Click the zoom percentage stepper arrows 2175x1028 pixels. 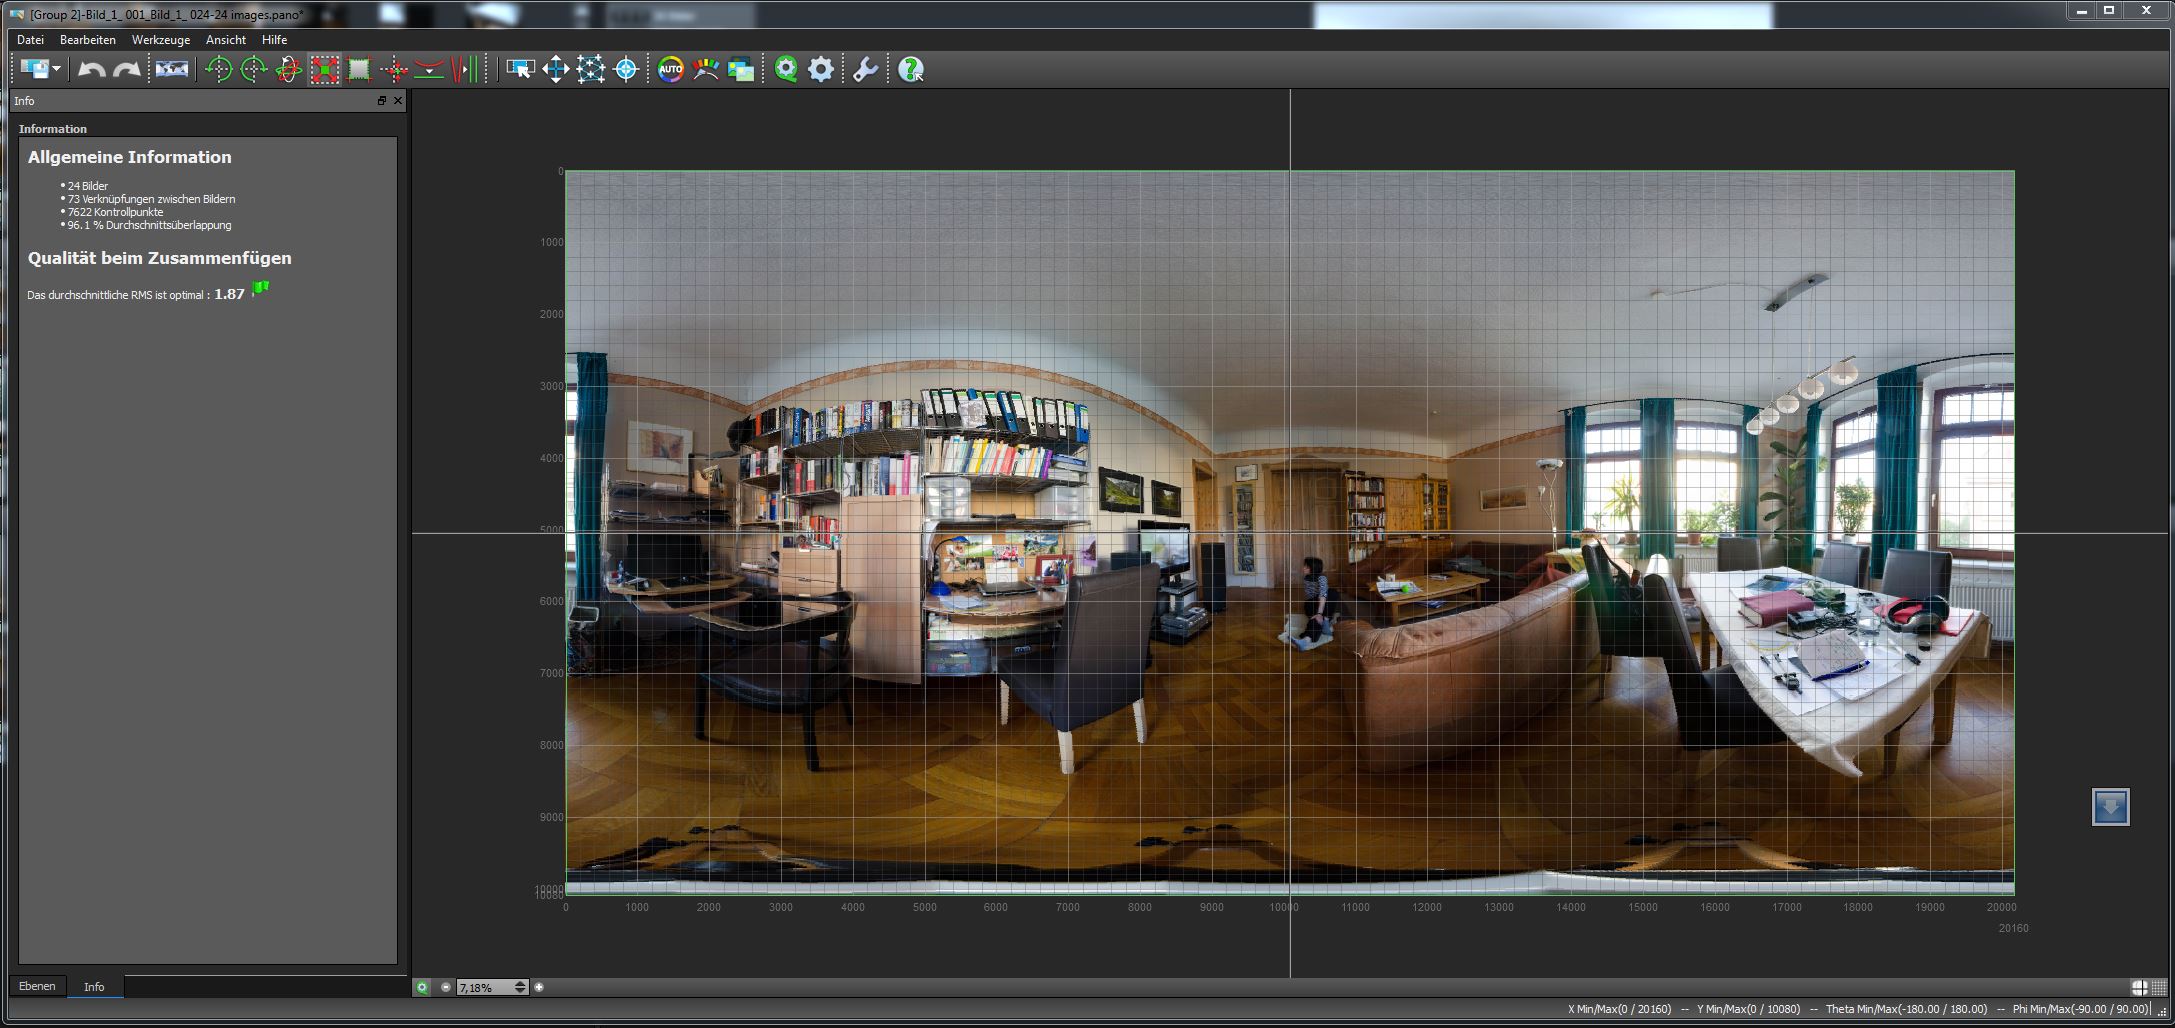click(x=520, y=987)
